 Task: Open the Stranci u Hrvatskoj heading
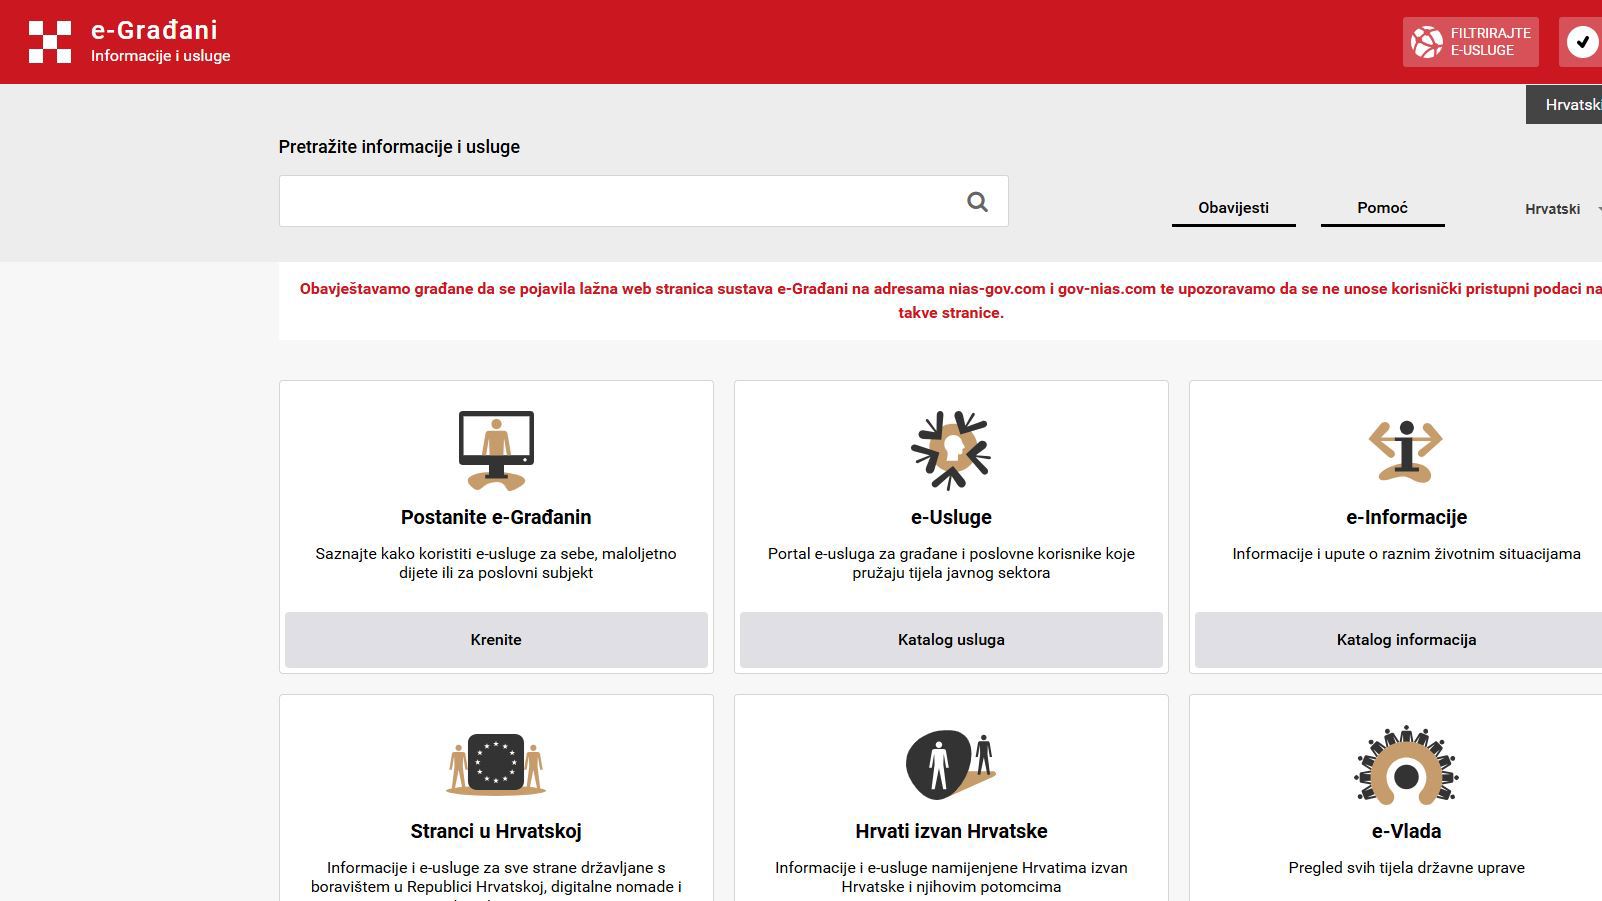coord(496,831)
